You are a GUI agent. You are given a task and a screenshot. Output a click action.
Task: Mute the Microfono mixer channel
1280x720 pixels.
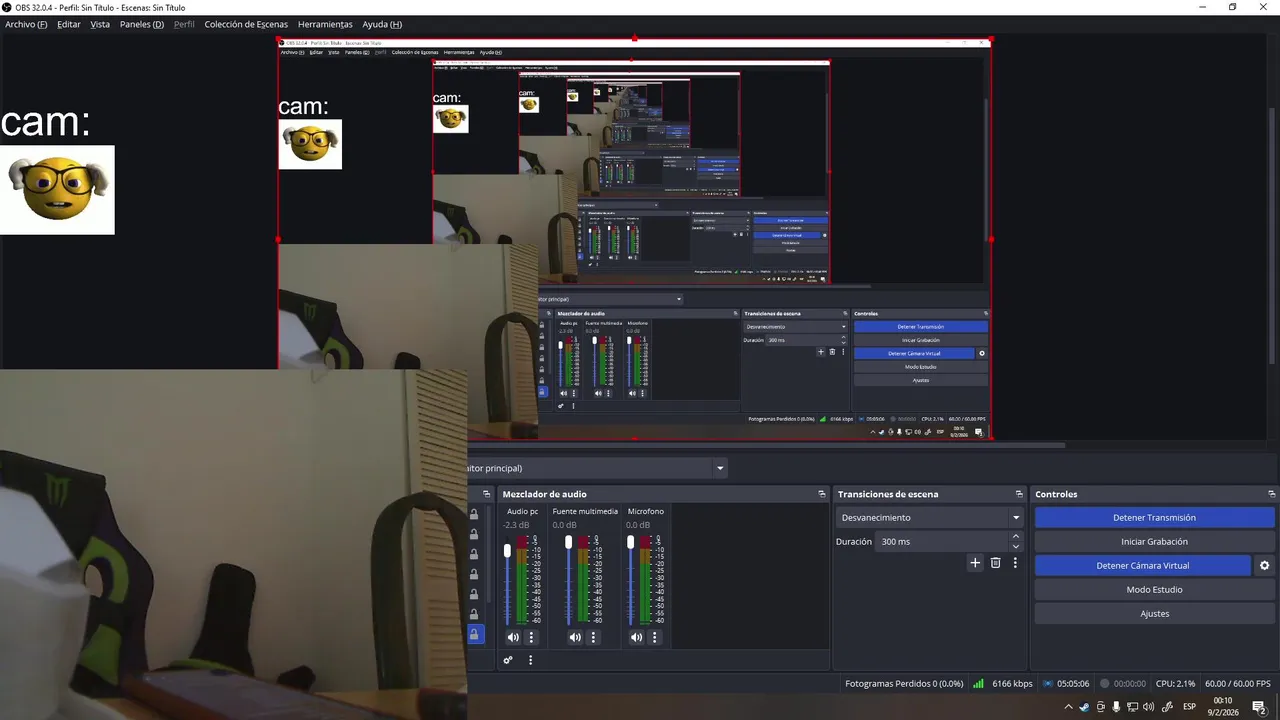[637, 637]
